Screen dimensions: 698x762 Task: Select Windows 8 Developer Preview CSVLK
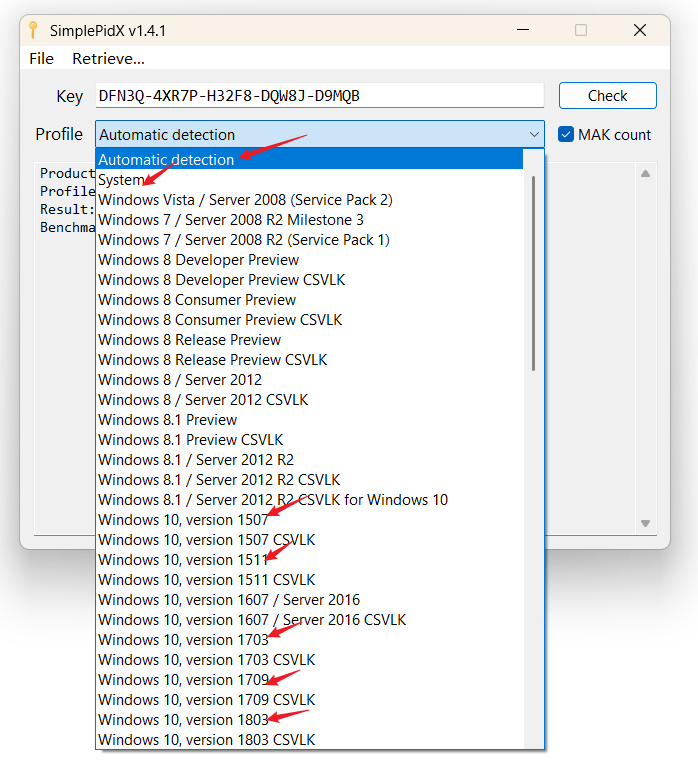309,279
